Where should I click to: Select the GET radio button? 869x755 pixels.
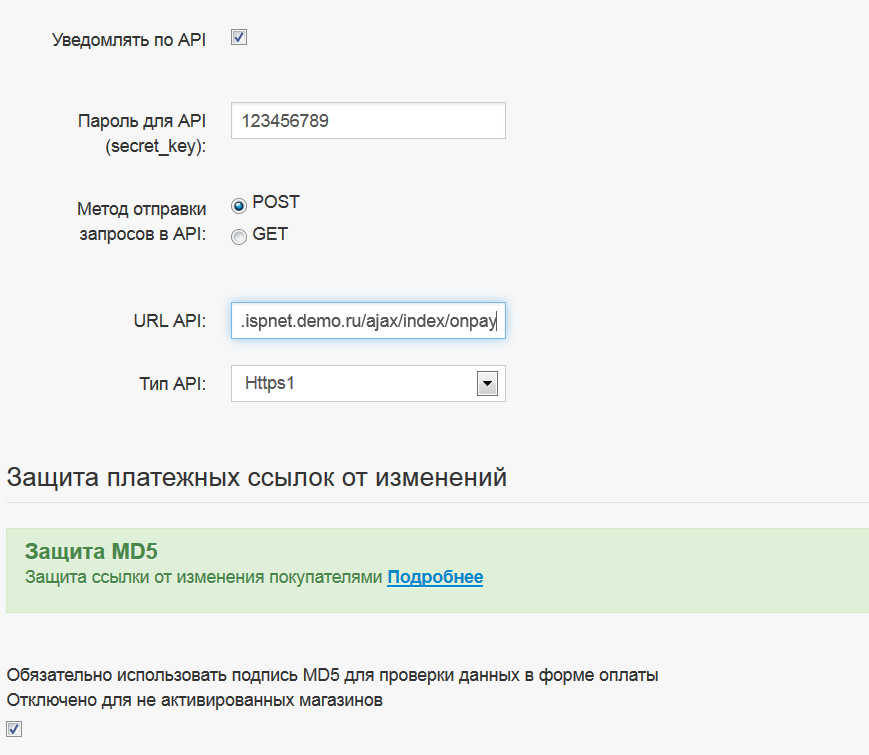click(x=239, y=237)
